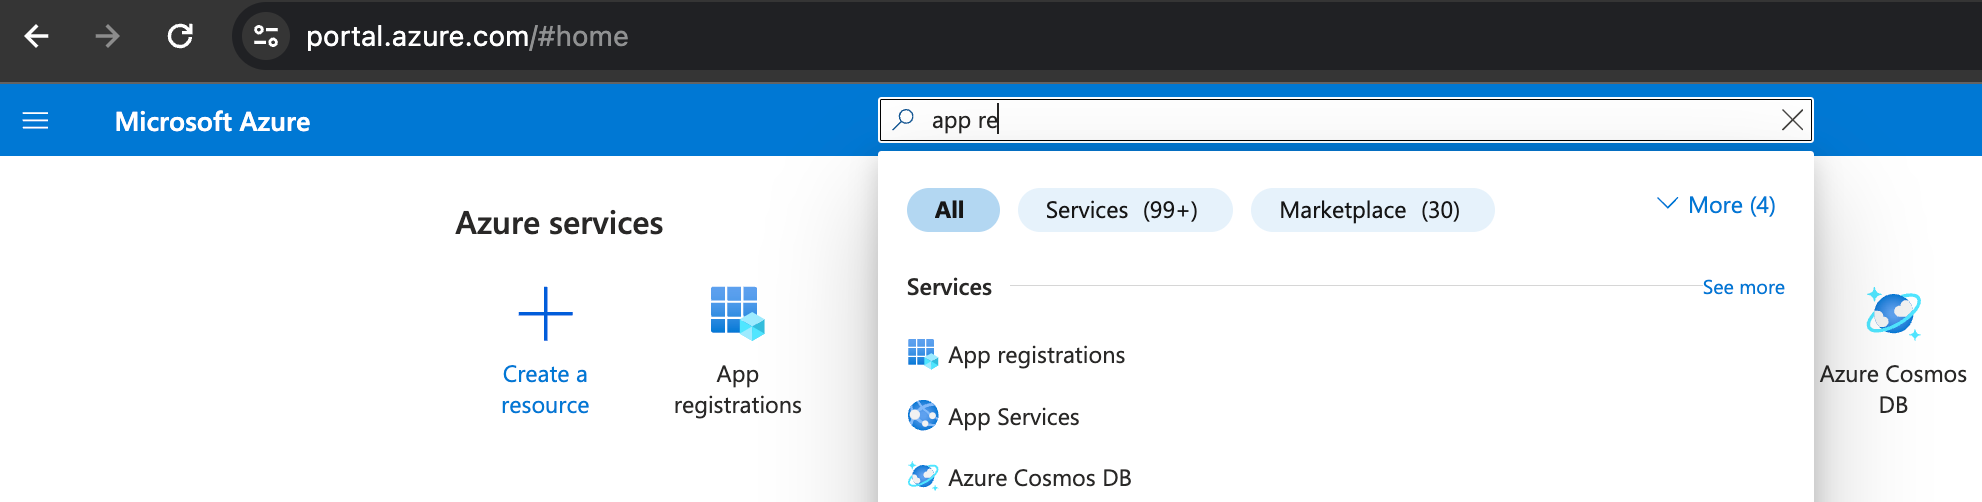Click the Create a resource plus icon
The image size is (1982, 502).
pos(546,314)
